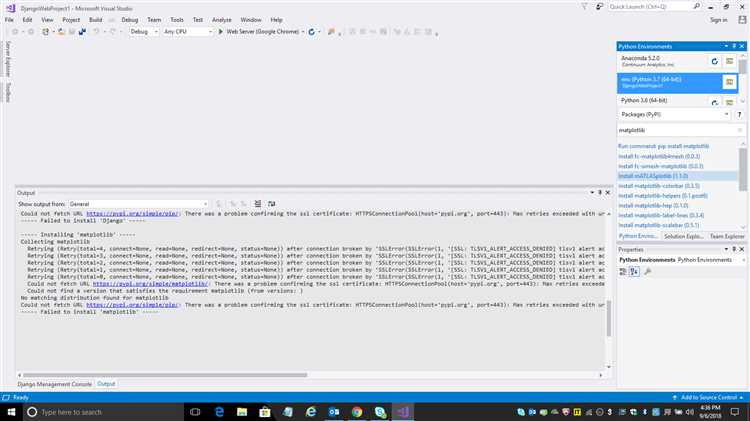The height and width of the screenshot is (421, 750).
Task: Click the Output vertical scrollbar thumb
Action: pos(608,319)
